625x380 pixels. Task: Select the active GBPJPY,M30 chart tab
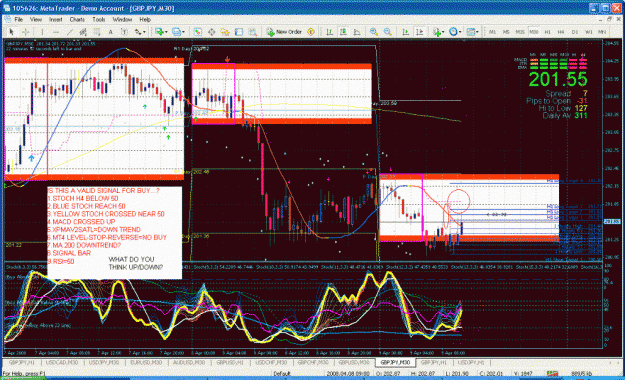click(x=395, y=362)
